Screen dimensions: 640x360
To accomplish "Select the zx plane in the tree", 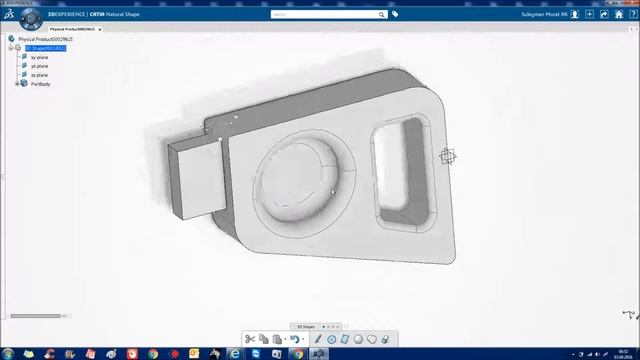I will point(39,75).
